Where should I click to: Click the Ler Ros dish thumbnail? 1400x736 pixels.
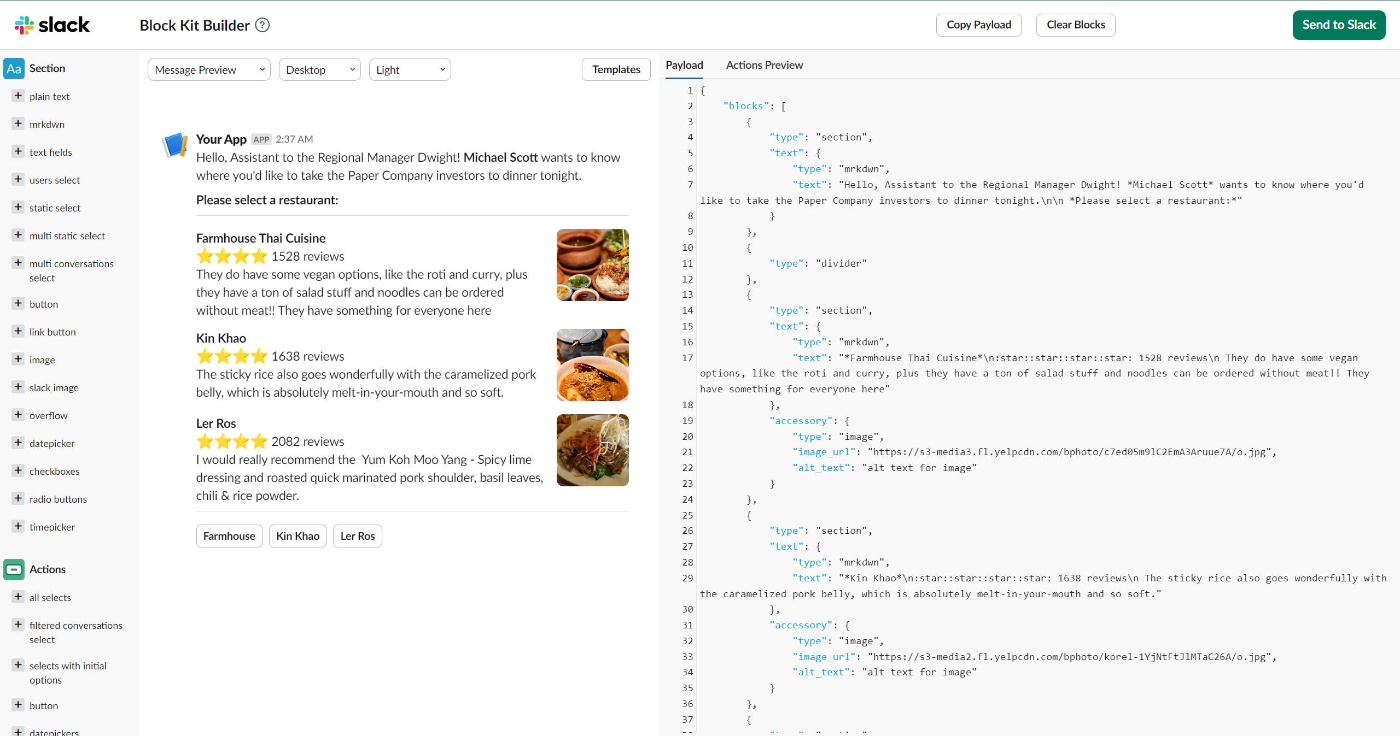(x=593, y=450)
